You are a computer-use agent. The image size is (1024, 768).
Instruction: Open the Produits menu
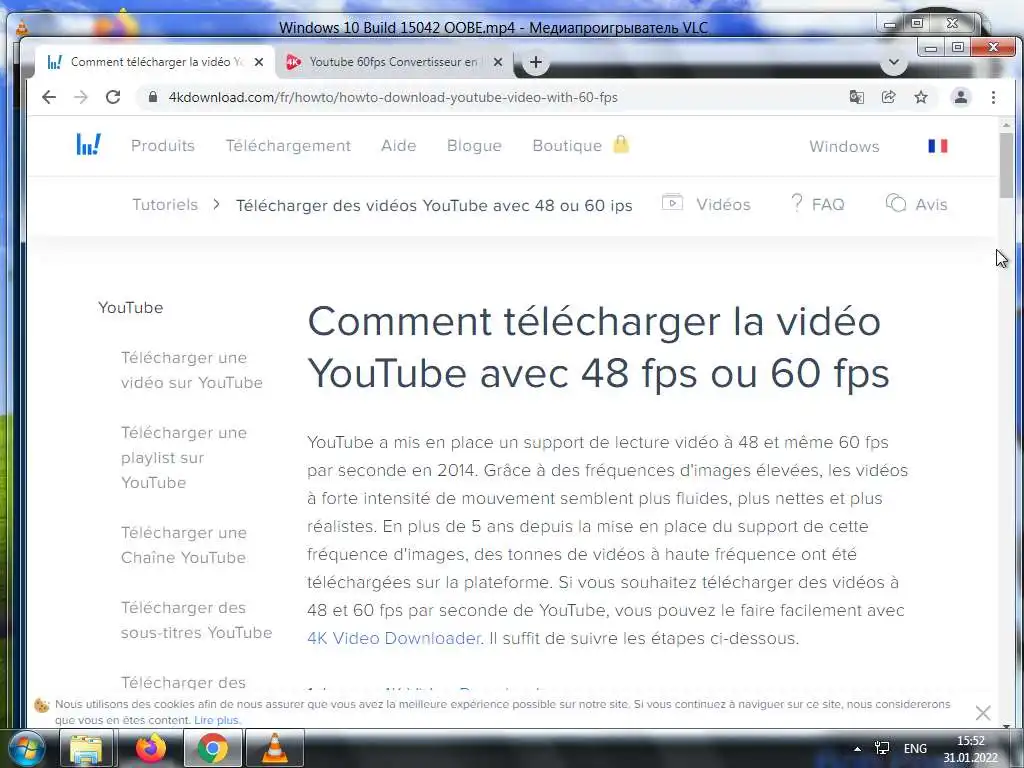tap(163, 146)
